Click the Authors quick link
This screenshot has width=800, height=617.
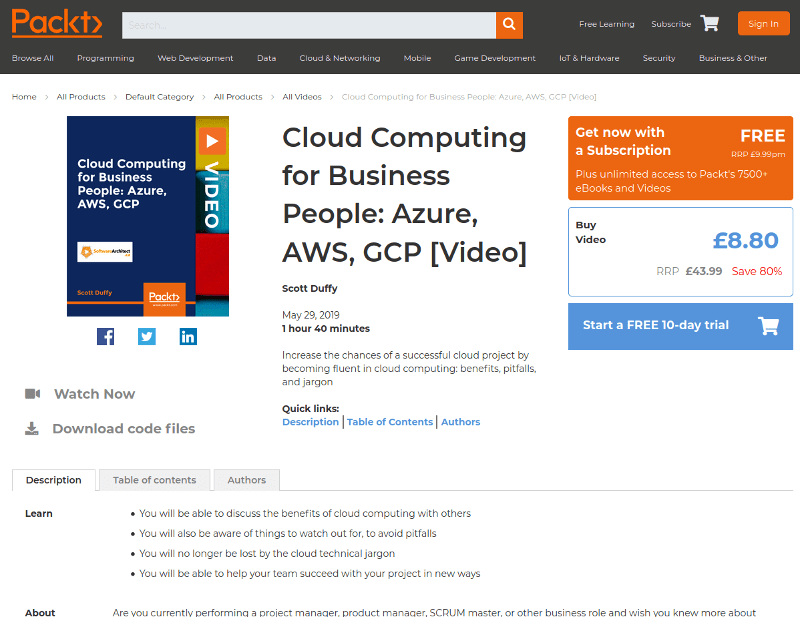[461, 422]
